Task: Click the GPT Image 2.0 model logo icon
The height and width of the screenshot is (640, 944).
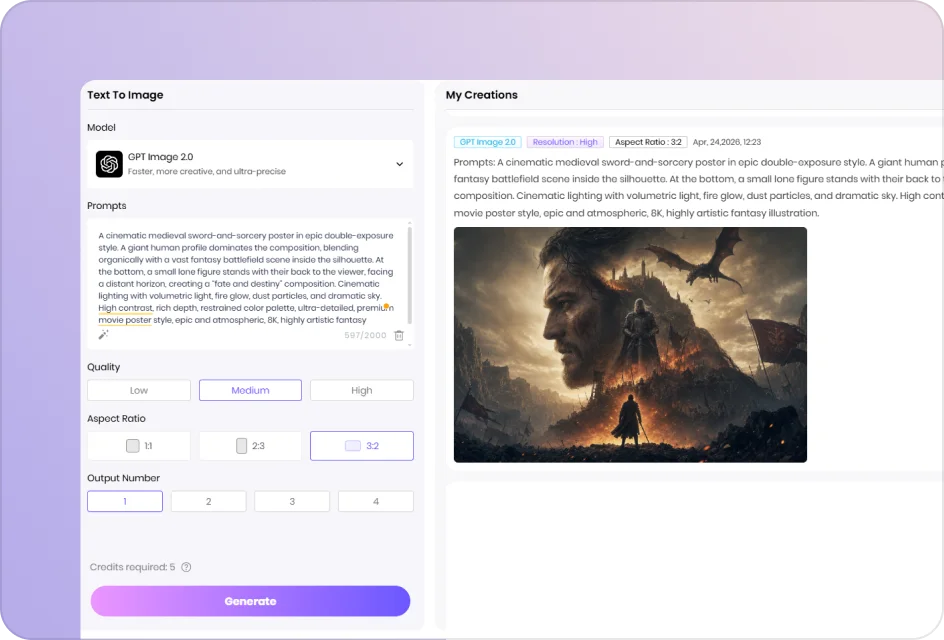Action: (x=109, y=164)
